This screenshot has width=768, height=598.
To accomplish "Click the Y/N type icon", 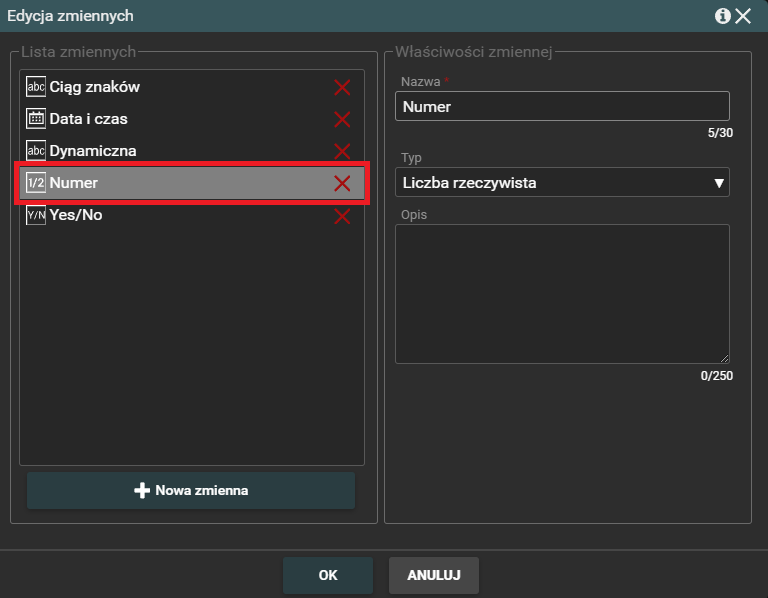I will [x=36, y=215].
